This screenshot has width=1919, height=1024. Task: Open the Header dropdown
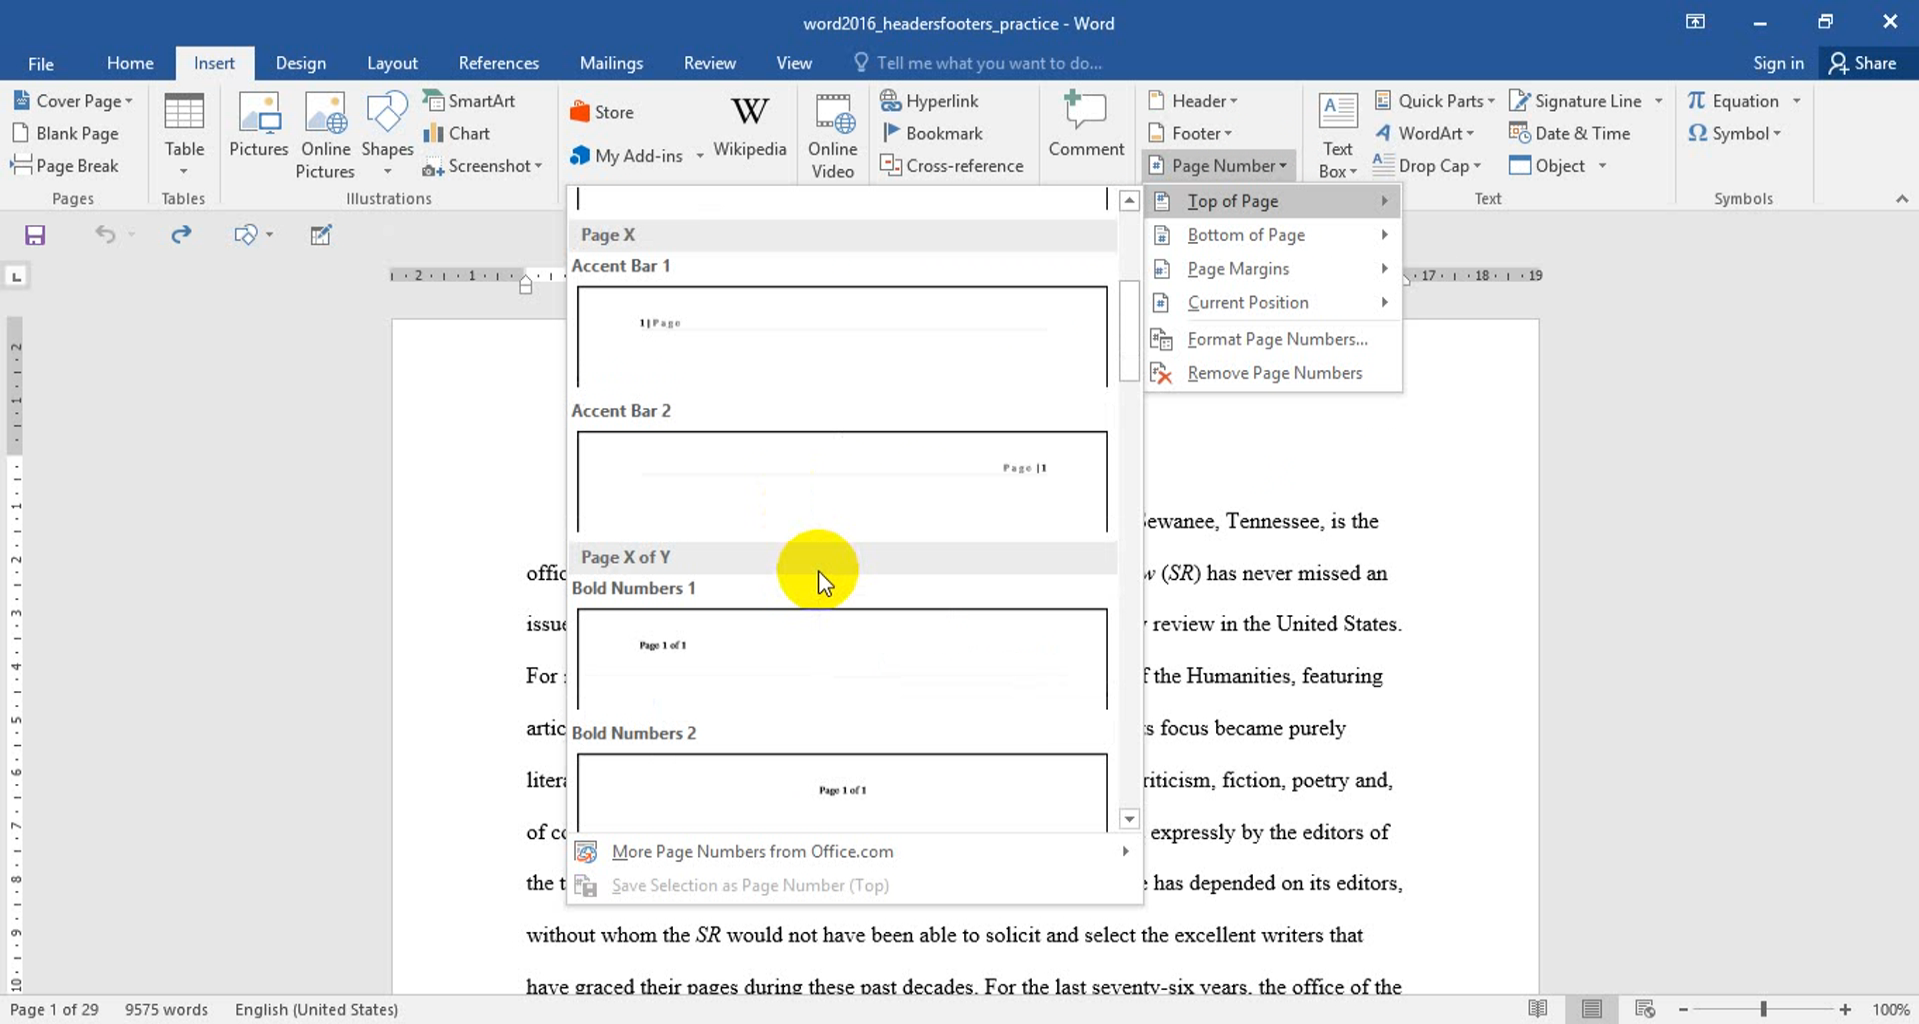click(1193, 101)
